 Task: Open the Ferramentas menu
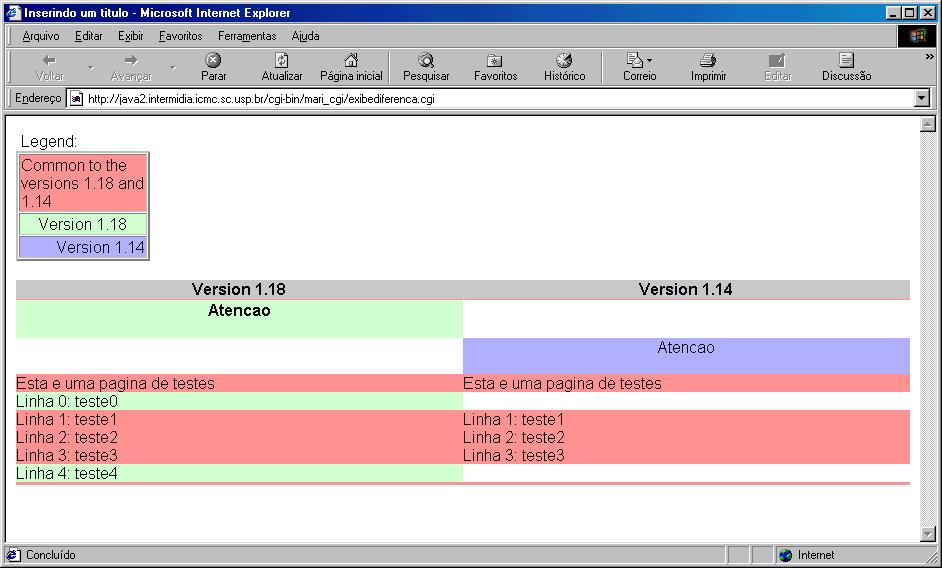pos(247,36)
